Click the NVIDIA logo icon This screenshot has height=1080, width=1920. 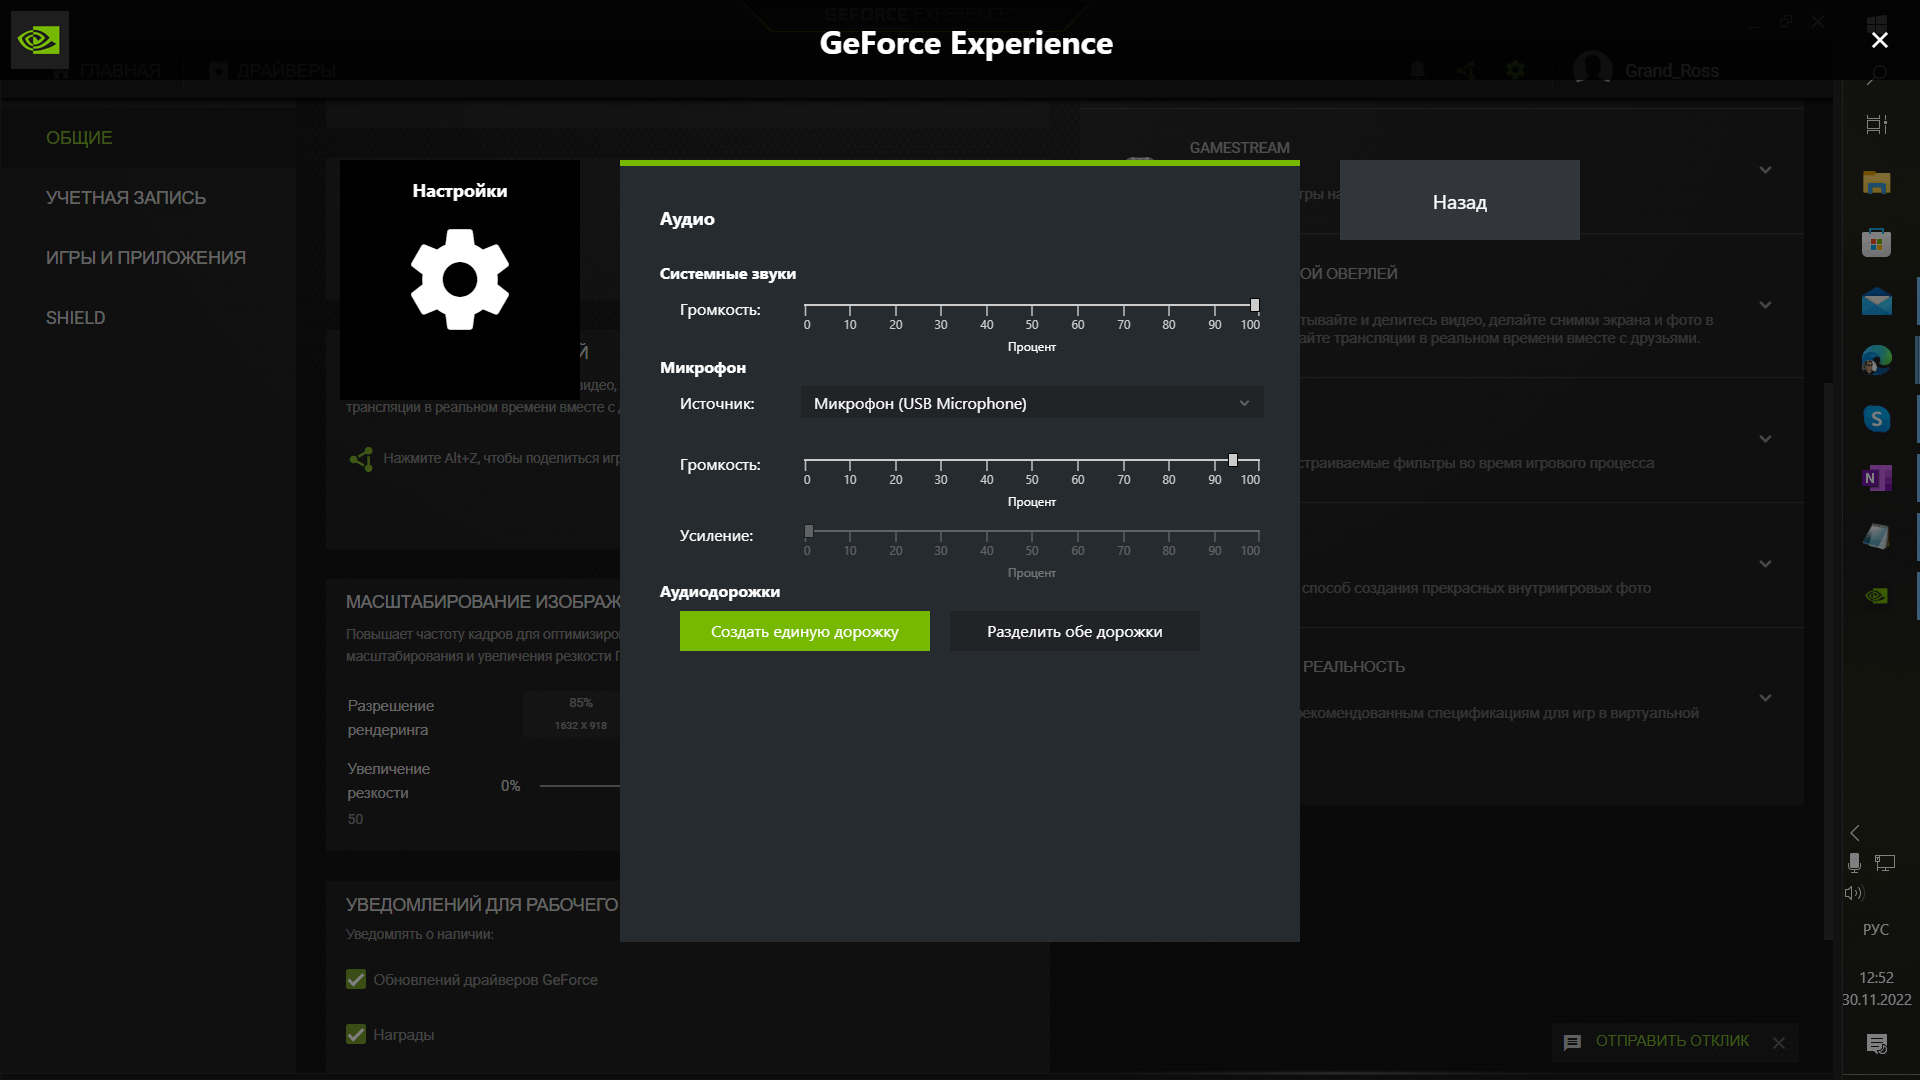40,40
